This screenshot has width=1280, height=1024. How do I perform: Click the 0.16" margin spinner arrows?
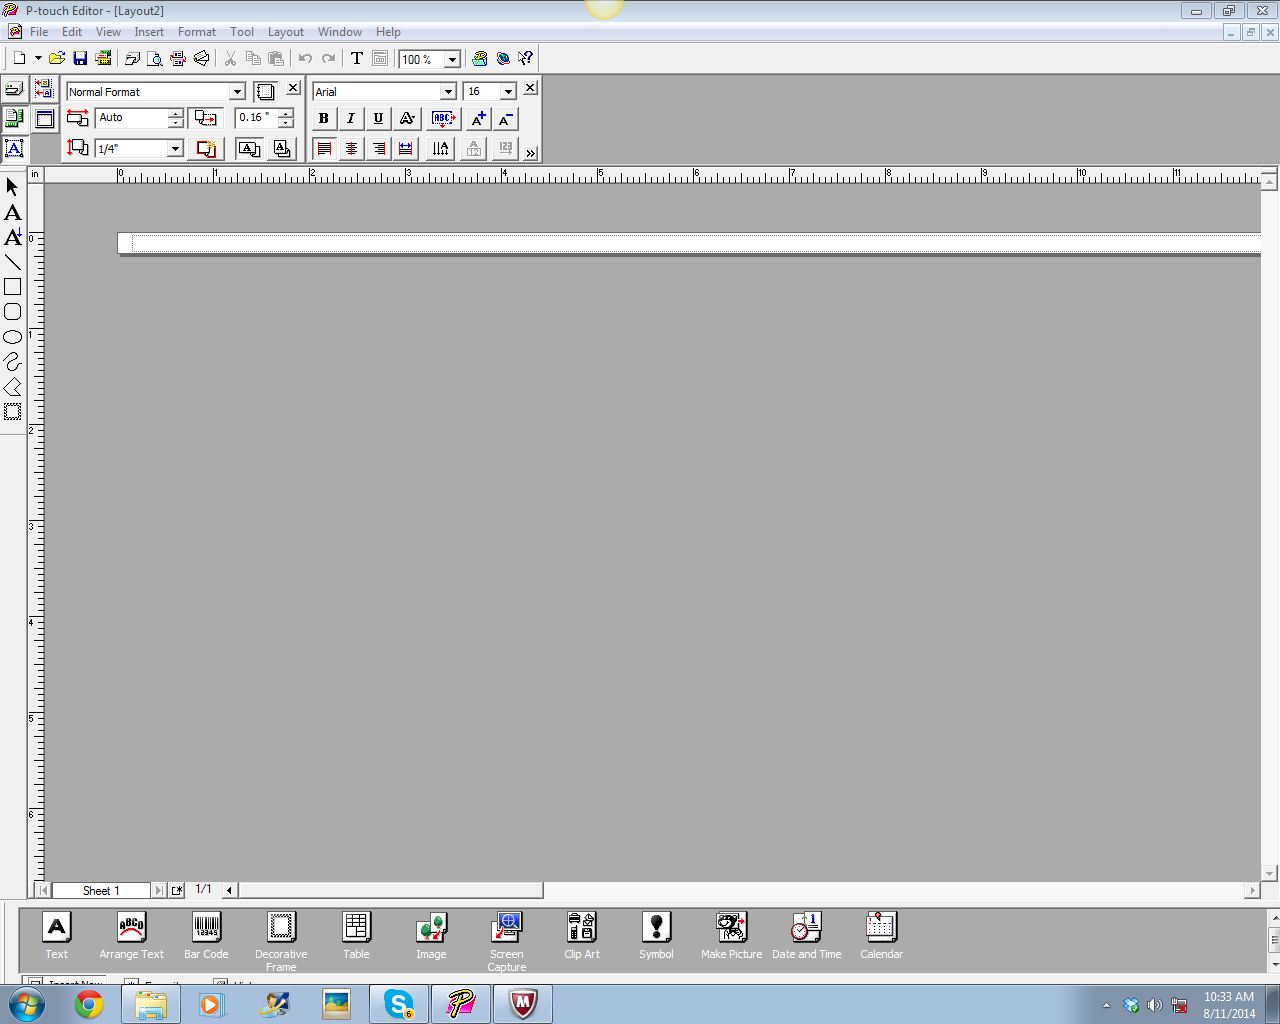tap(286, 118)
